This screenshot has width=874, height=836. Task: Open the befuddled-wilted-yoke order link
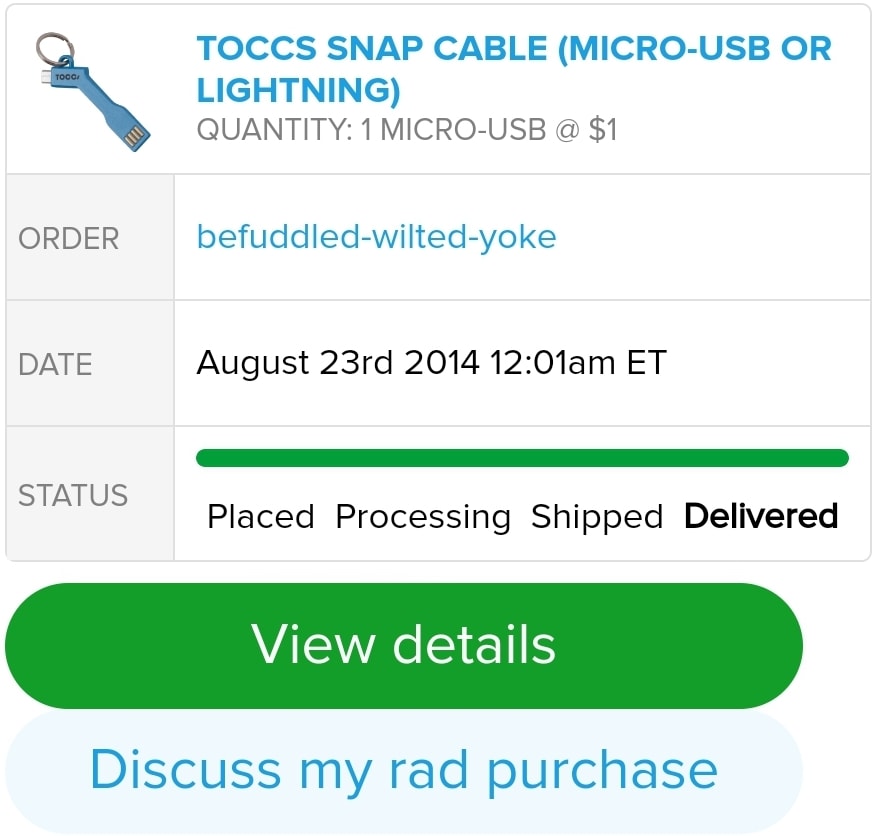coord(376,237)
